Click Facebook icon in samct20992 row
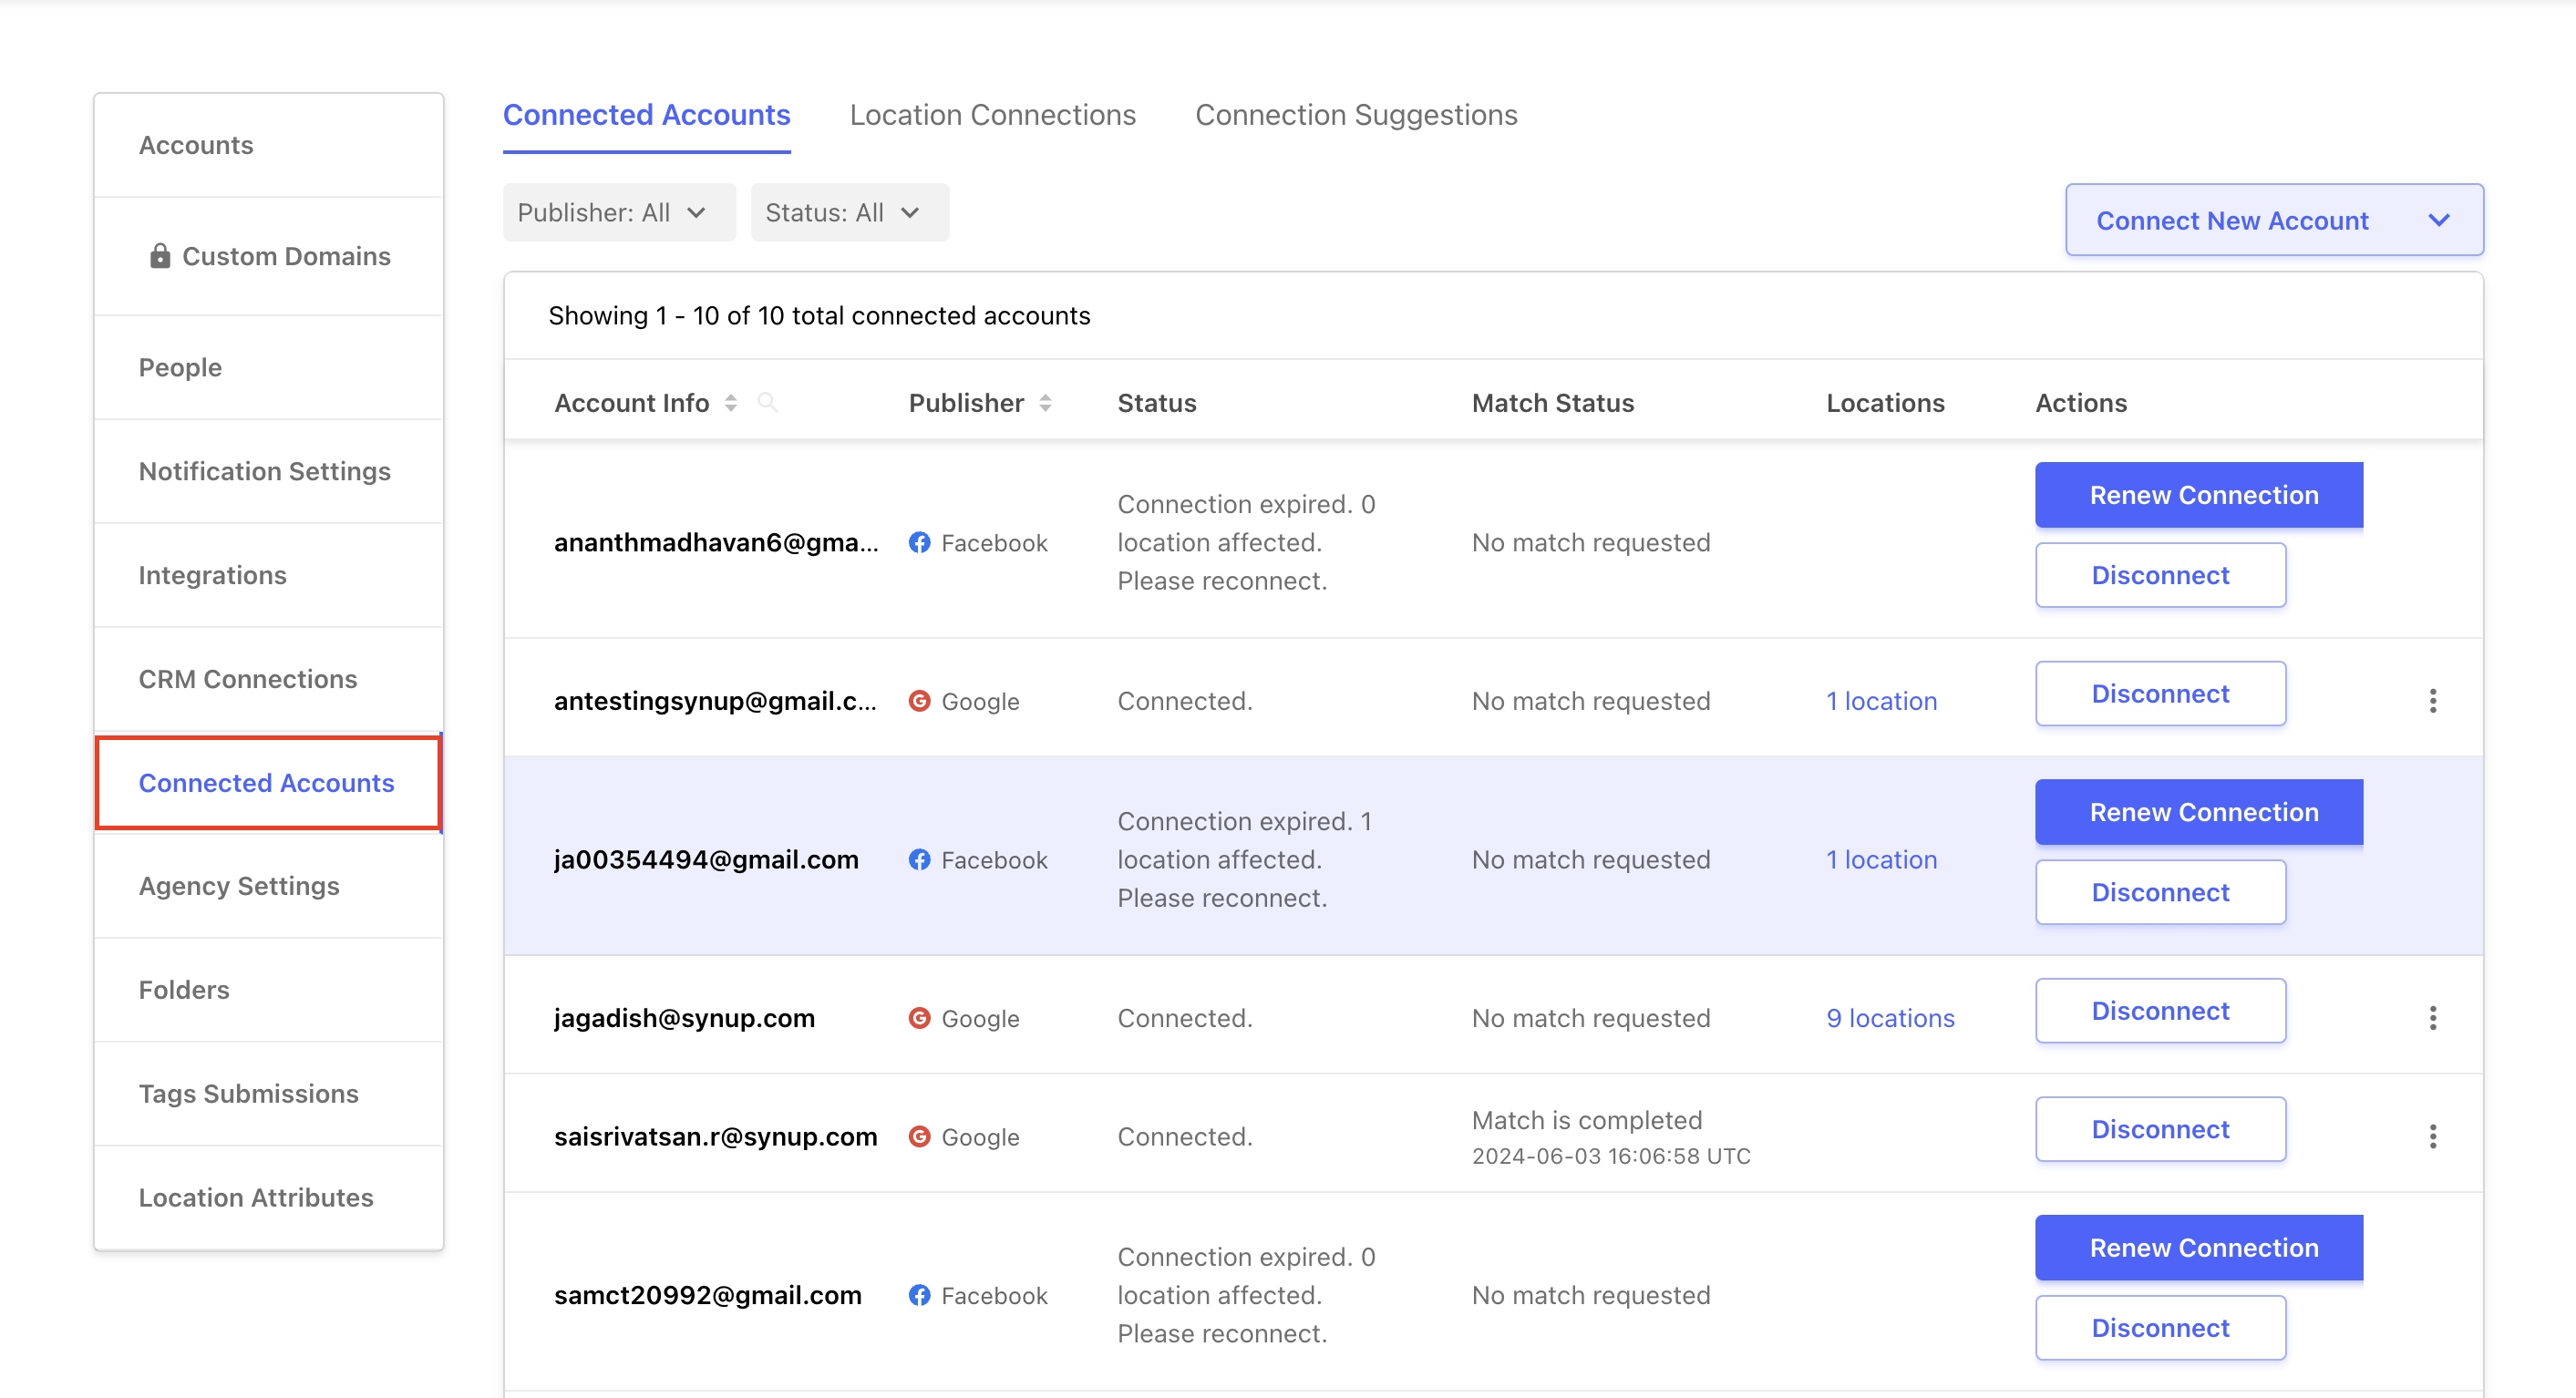The height and width of the screenshot is (1398, 2576). point(919,1295)
